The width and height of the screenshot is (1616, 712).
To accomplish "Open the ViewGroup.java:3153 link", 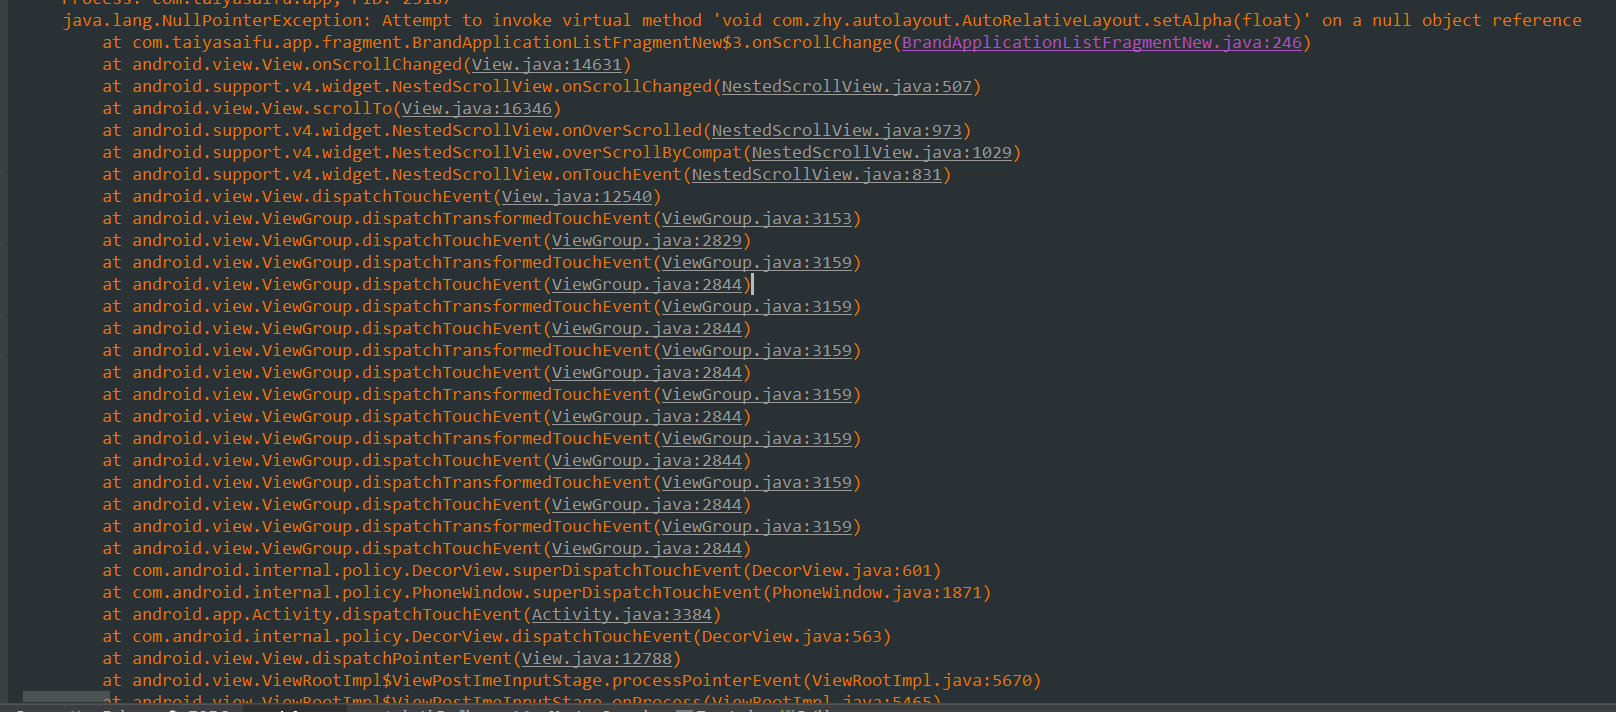I will 757,219.
